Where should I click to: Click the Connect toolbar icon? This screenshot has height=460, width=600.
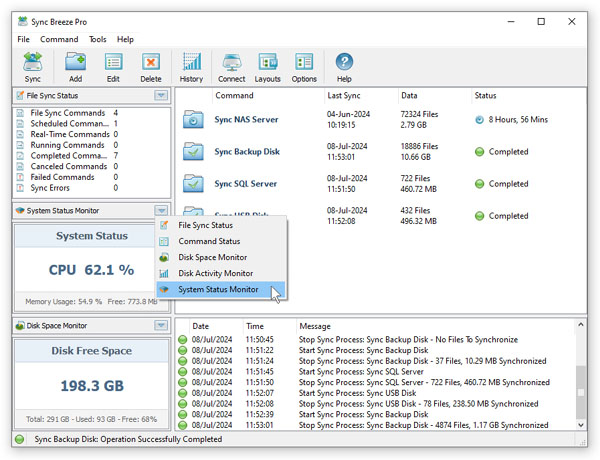[232, 62]
